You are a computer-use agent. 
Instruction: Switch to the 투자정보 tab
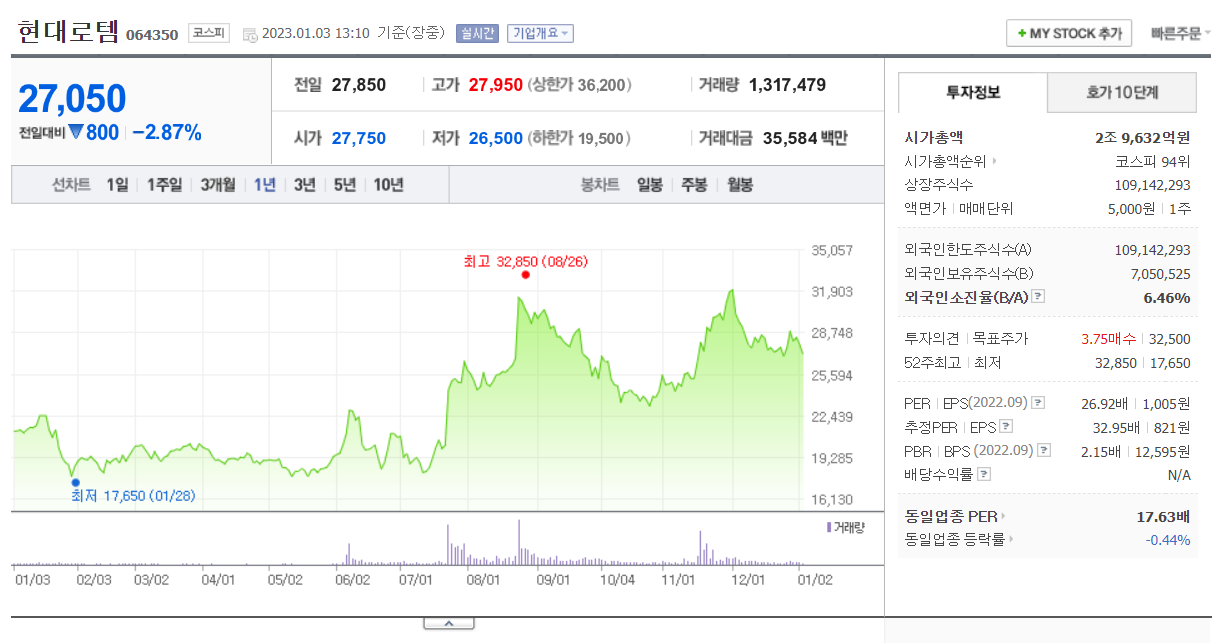pyautogui.click(x=973, y=92)
